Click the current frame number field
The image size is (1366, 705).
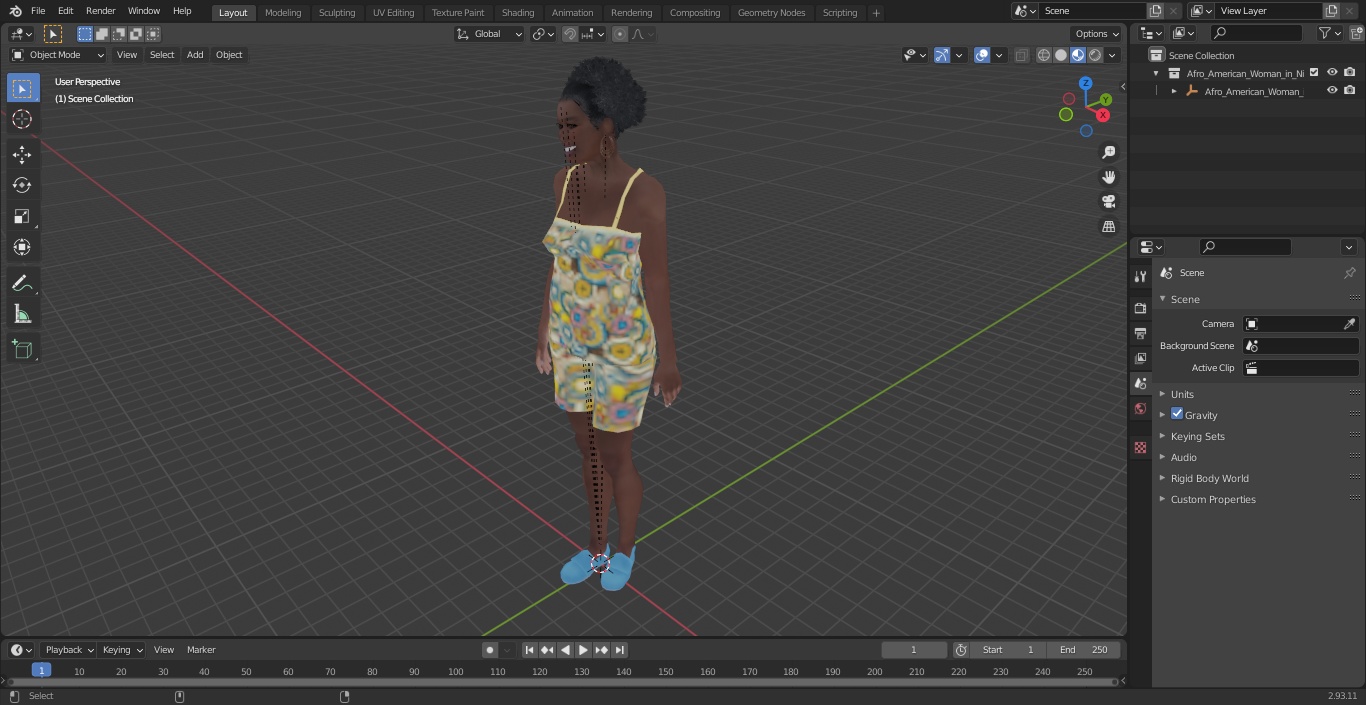913,650
